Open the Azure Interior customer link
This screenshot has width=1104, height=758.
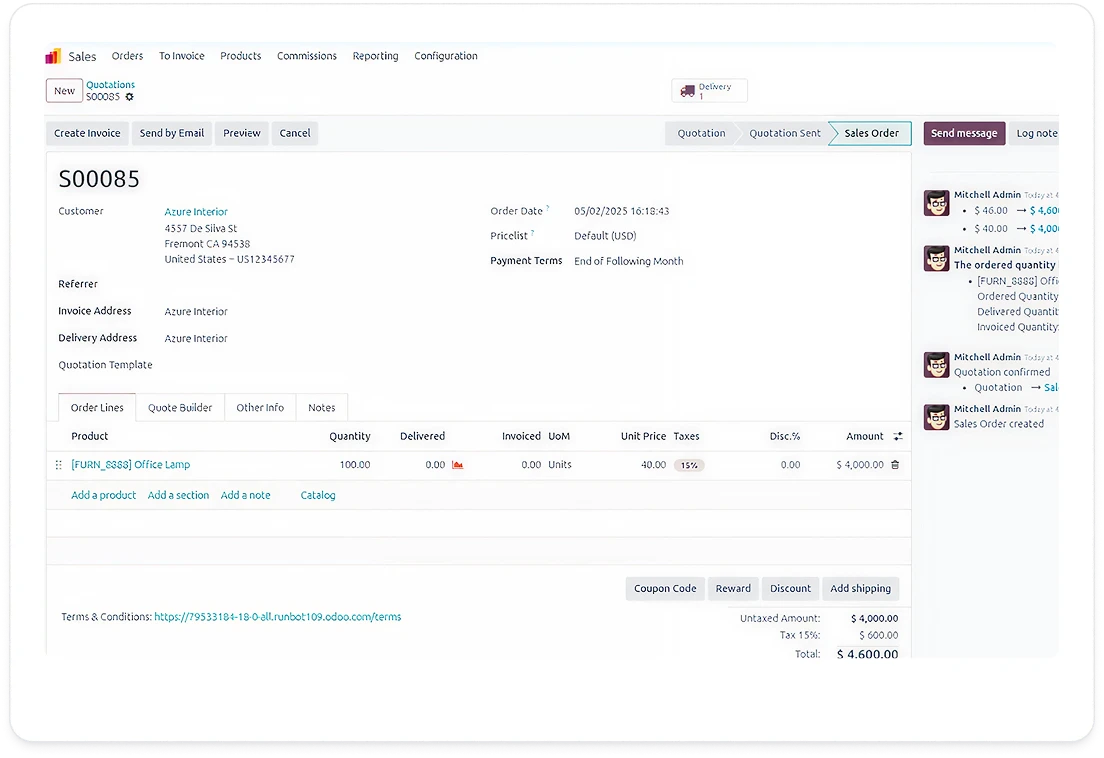click(x=196, y=212)
